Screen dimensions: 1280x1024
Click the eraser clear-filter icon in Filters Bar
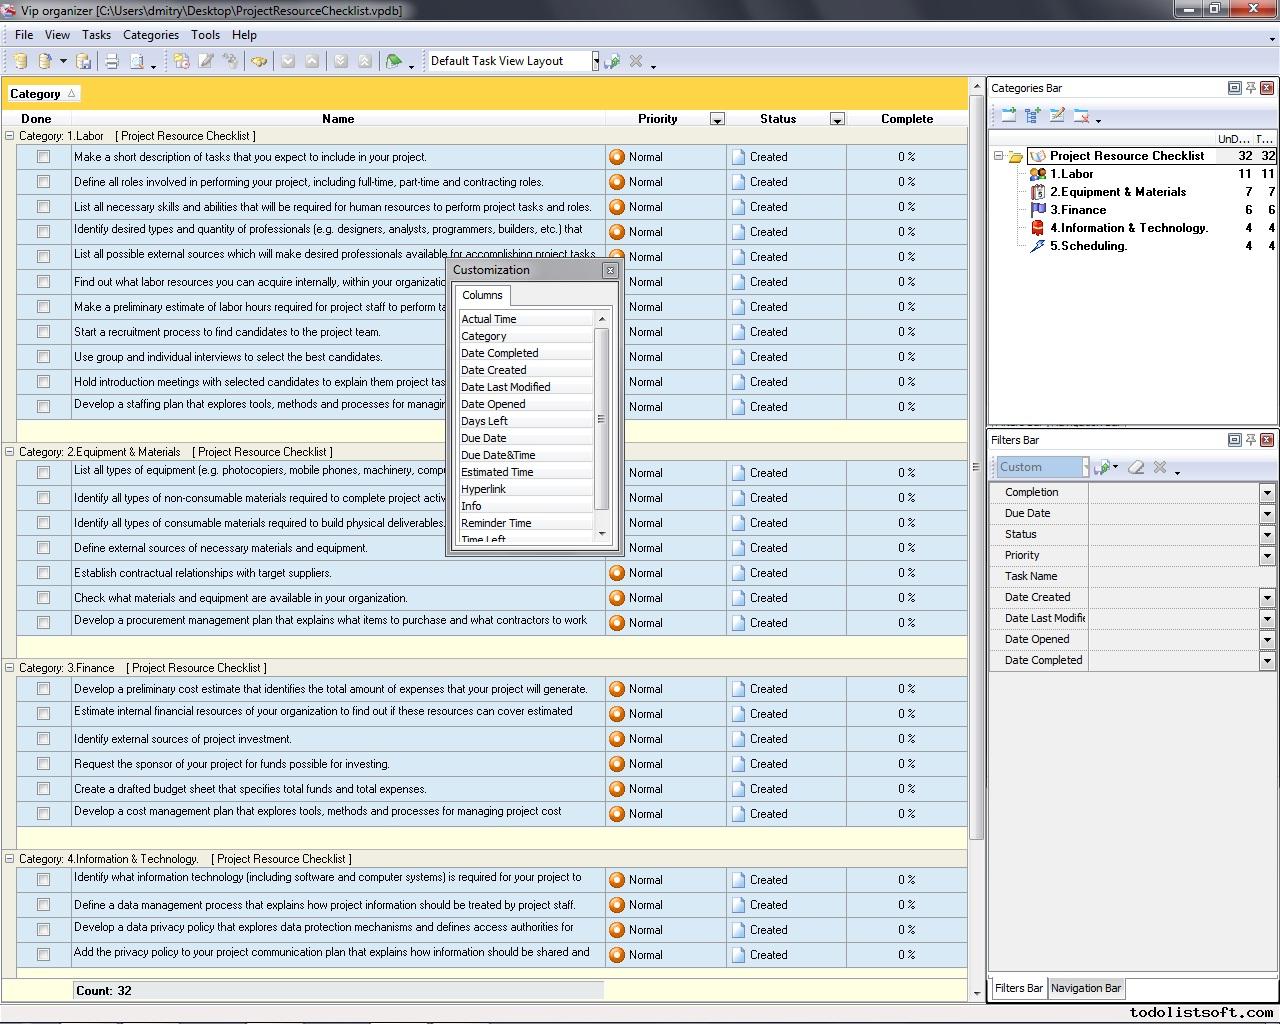(1136, 467)
